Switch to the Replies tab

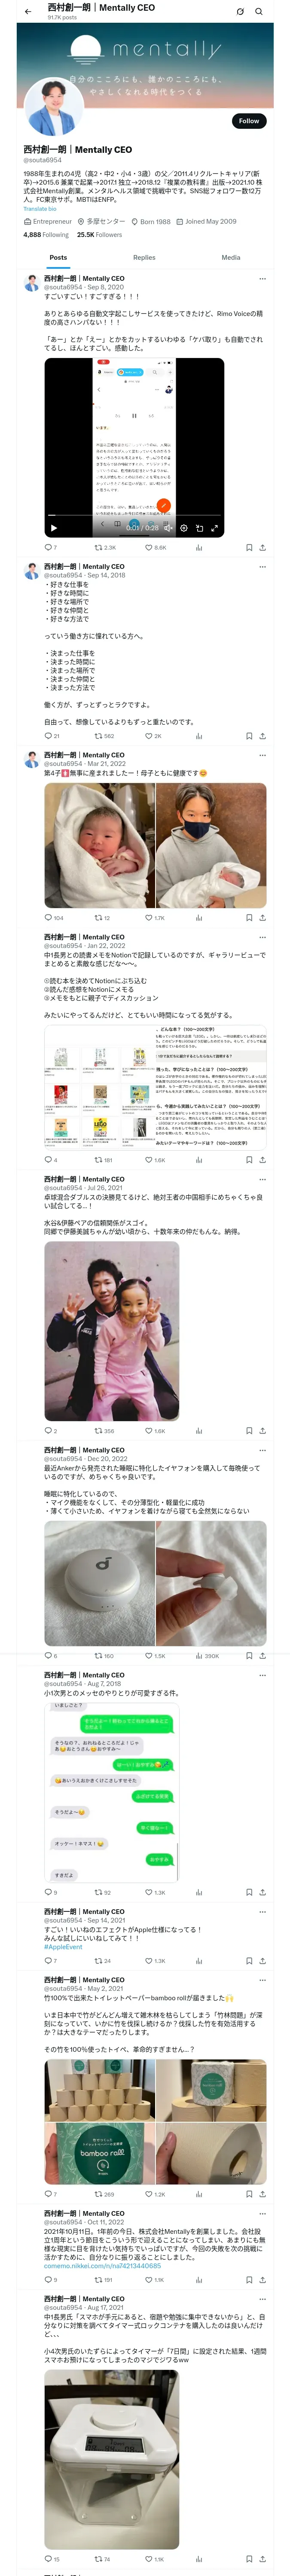(x=144, y=257)
